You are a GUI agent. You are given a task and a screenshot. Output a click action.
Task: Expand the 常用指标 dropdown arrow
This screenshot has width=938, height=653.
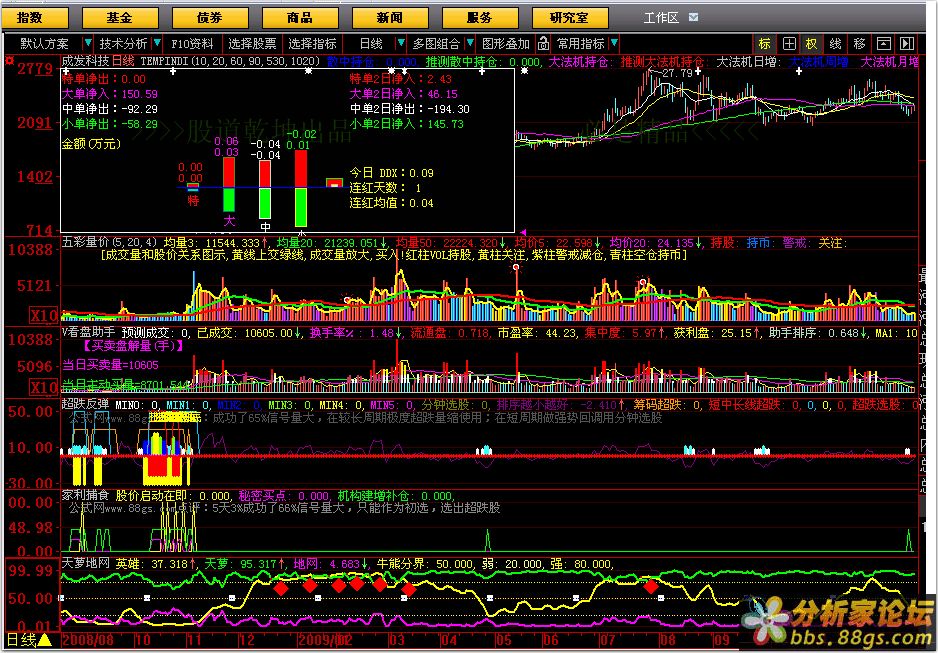[614, 43]
